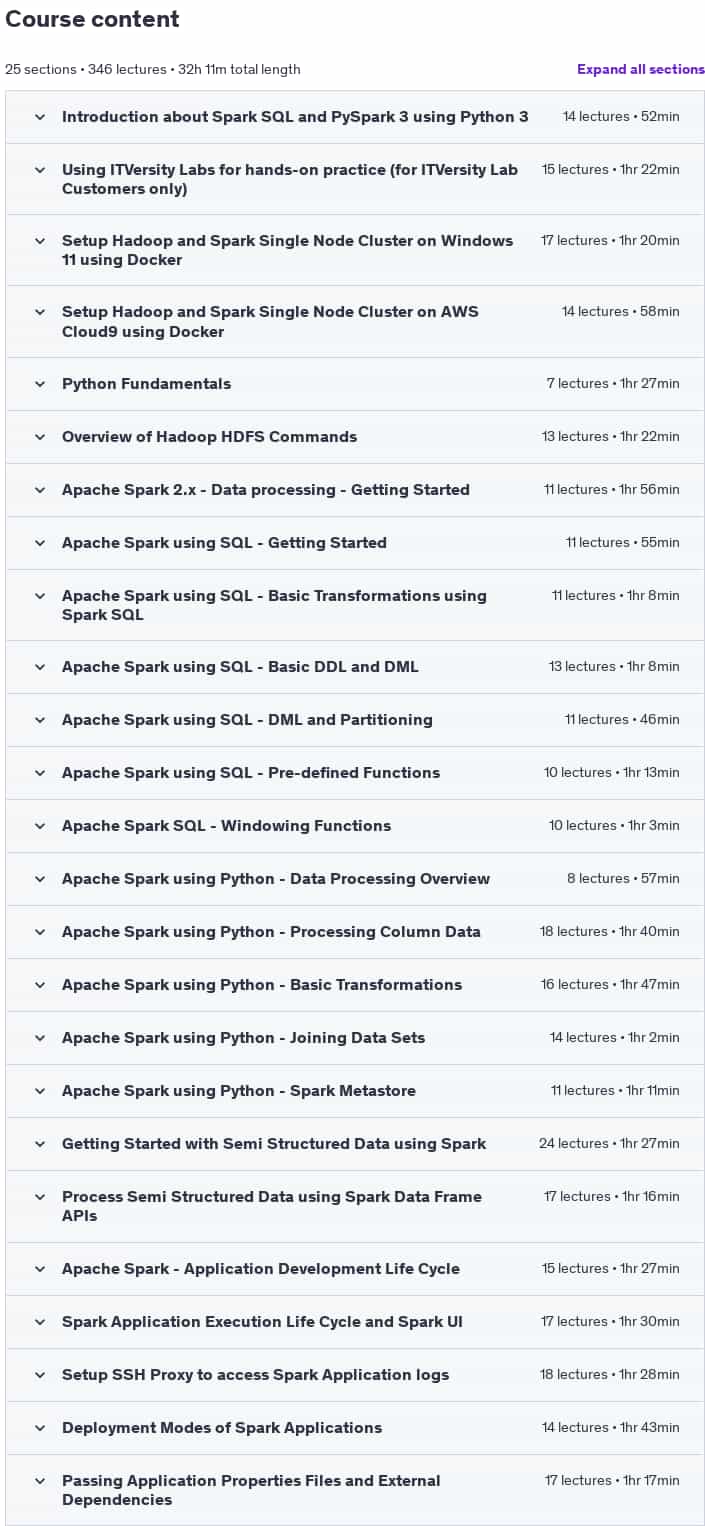Click '16 lectures • 1hr 47min' duration text
Viewport: 705px width, 1526px height.
pos(610,985)
